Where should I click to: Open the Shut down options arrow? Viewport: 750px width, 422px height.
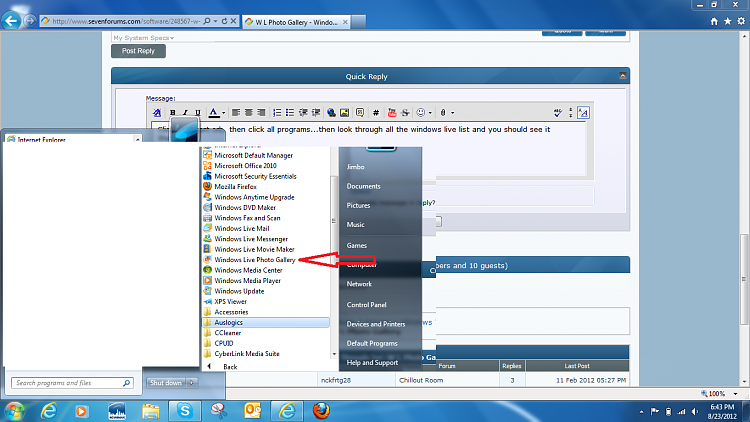192,383
